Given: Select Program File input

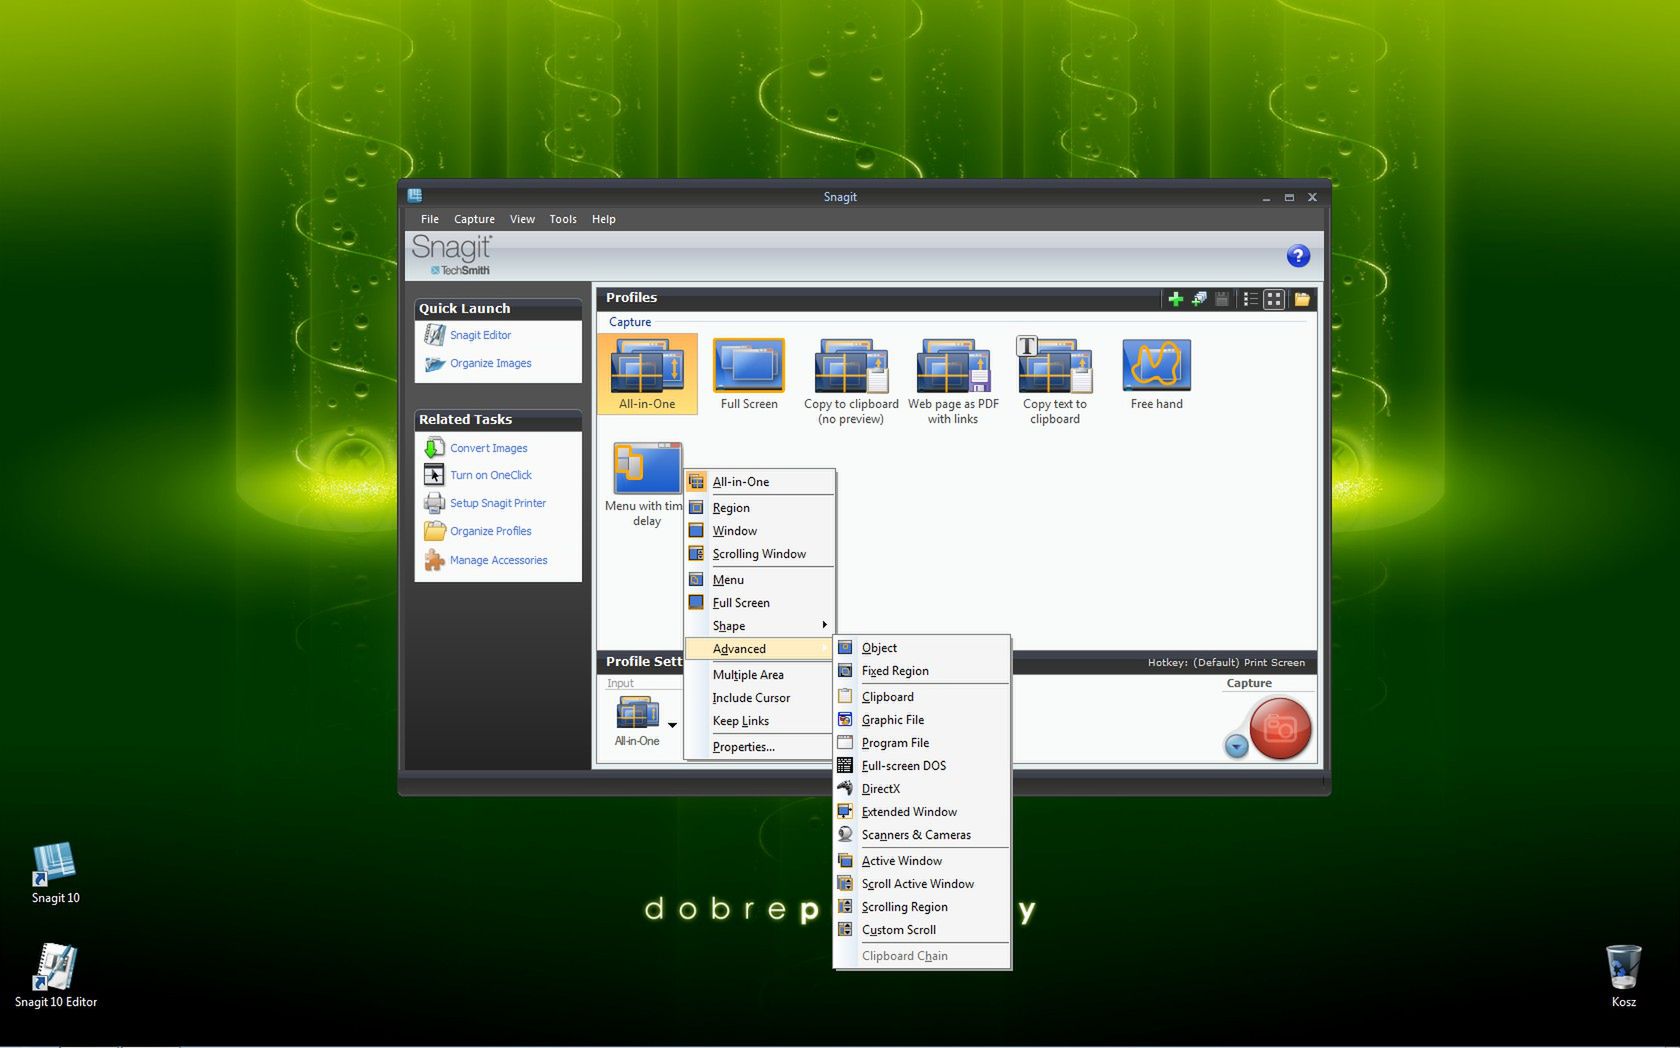Looking at the screenshot, I should [922, 743].
